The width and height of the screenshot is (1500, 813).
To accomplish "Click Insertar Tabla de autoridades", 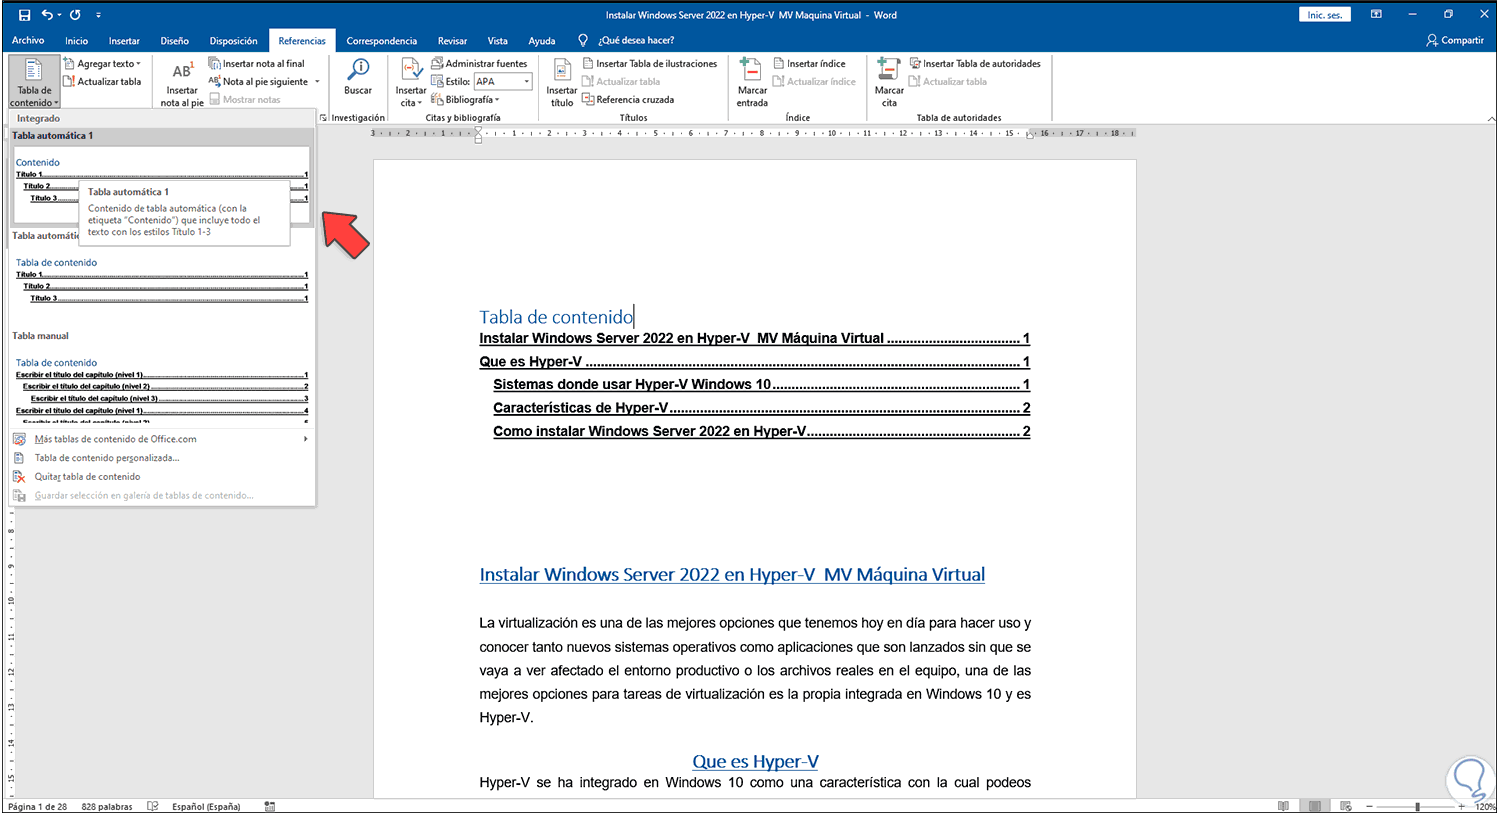I will 975,64.
